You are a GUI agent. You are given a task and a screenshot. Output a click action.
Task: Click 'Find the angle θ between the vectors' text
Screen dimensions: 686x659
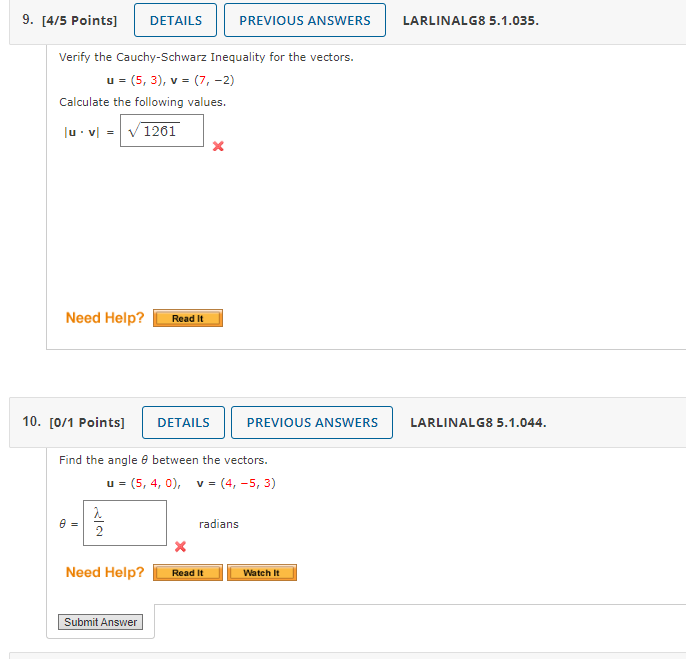[163, 460]
